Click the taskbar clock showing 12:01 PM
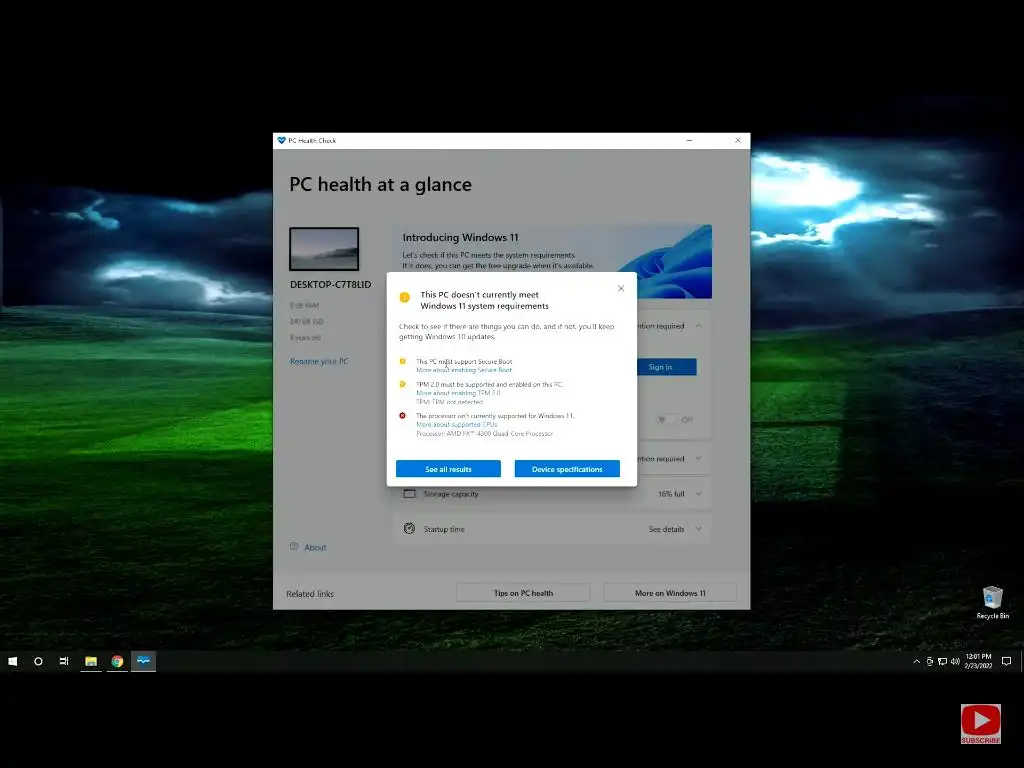 click(x=978, y=661)
